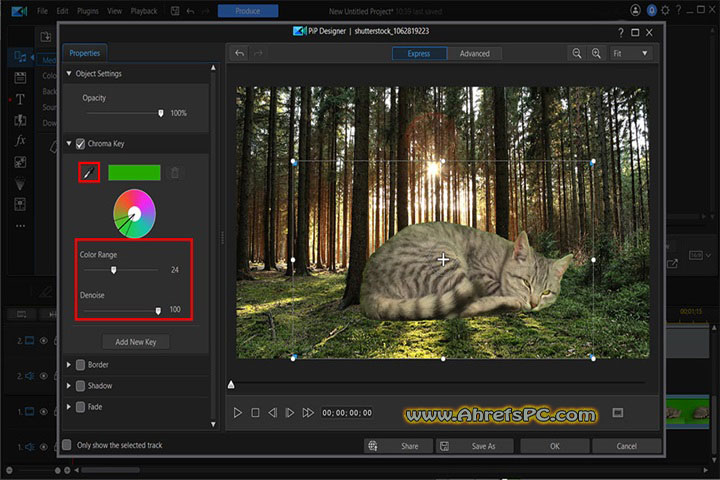Screen dimensions: 720x480
Task: Step to previous frame
Action: click(272, 412)
